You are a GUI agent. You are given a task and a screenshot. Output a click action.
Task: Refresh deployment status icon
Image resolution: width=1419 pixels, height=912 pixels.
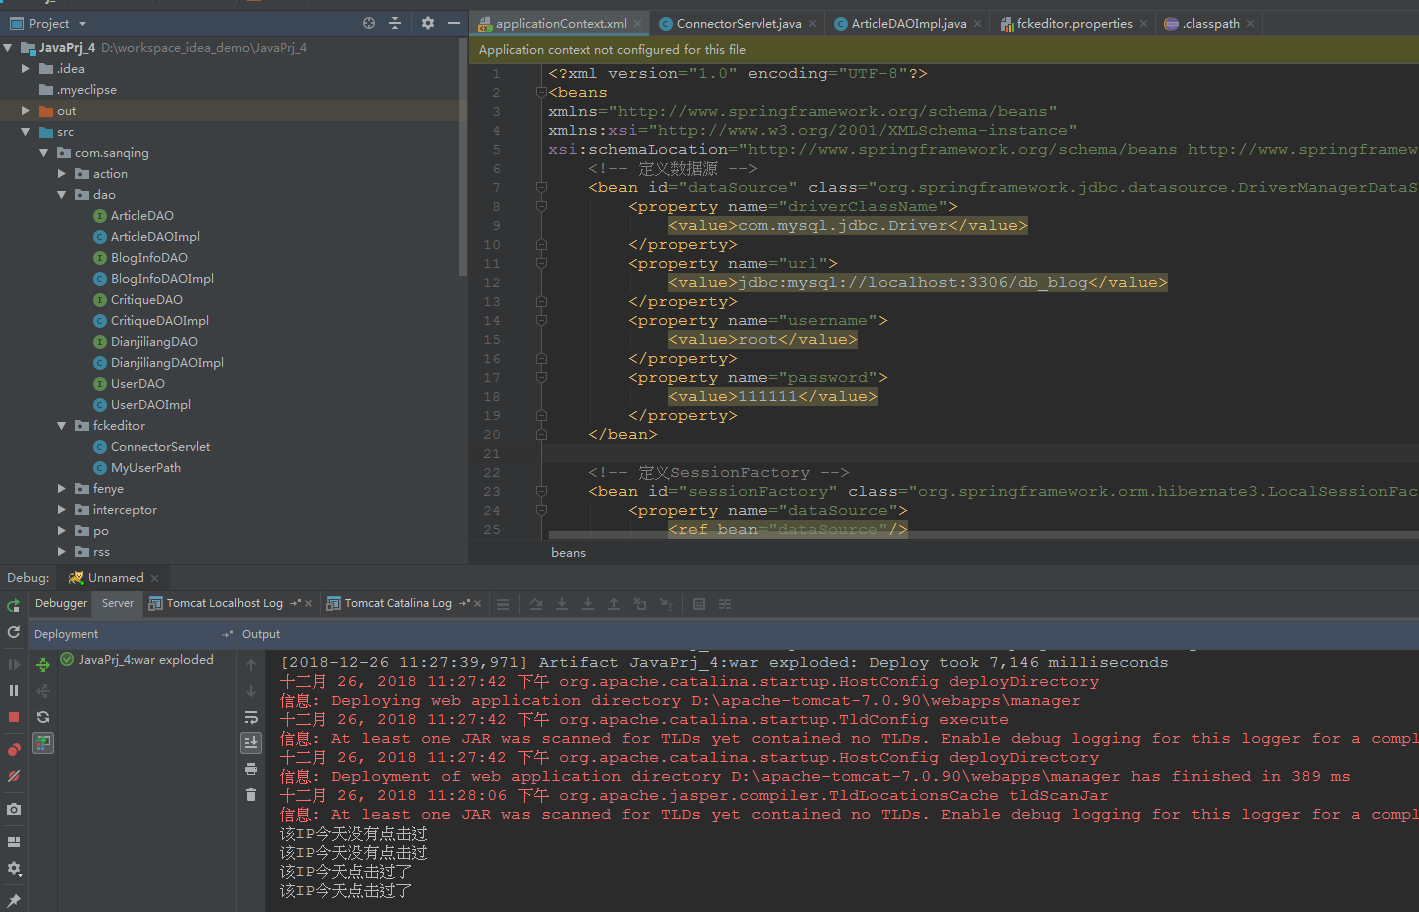(43, 717)
